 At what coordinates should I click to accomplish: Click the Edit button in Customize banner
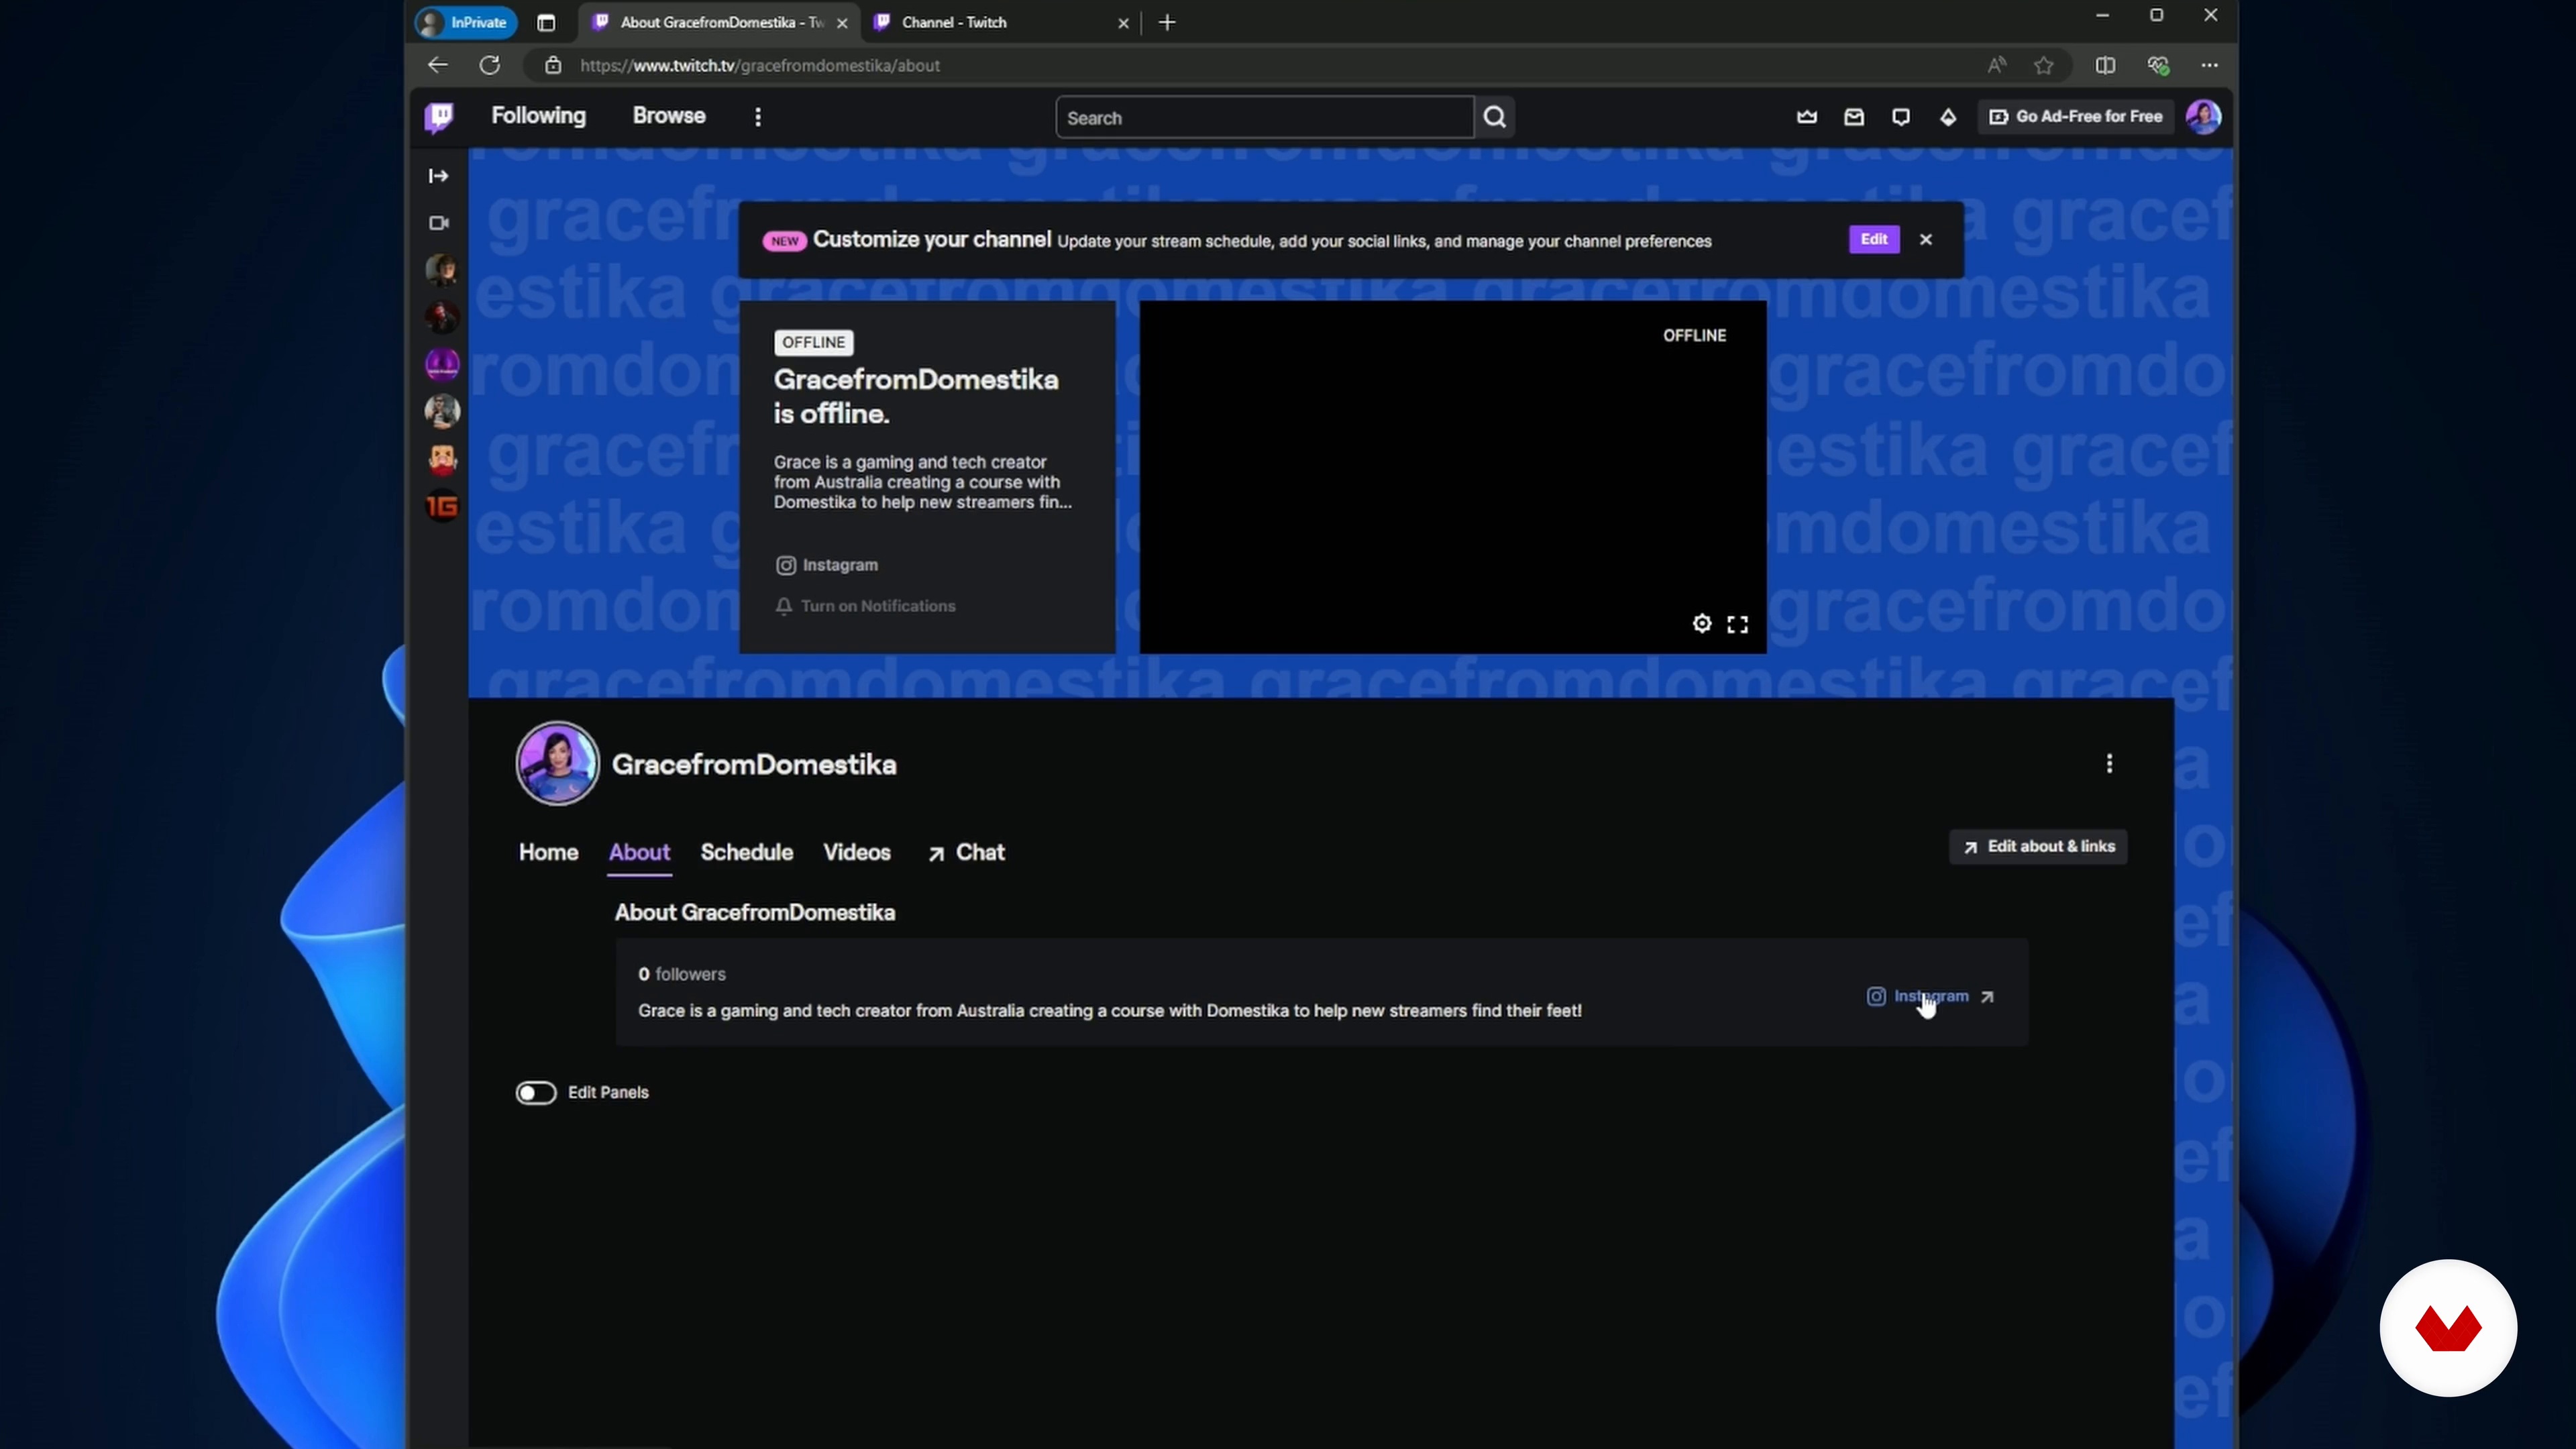[1873, 239]
